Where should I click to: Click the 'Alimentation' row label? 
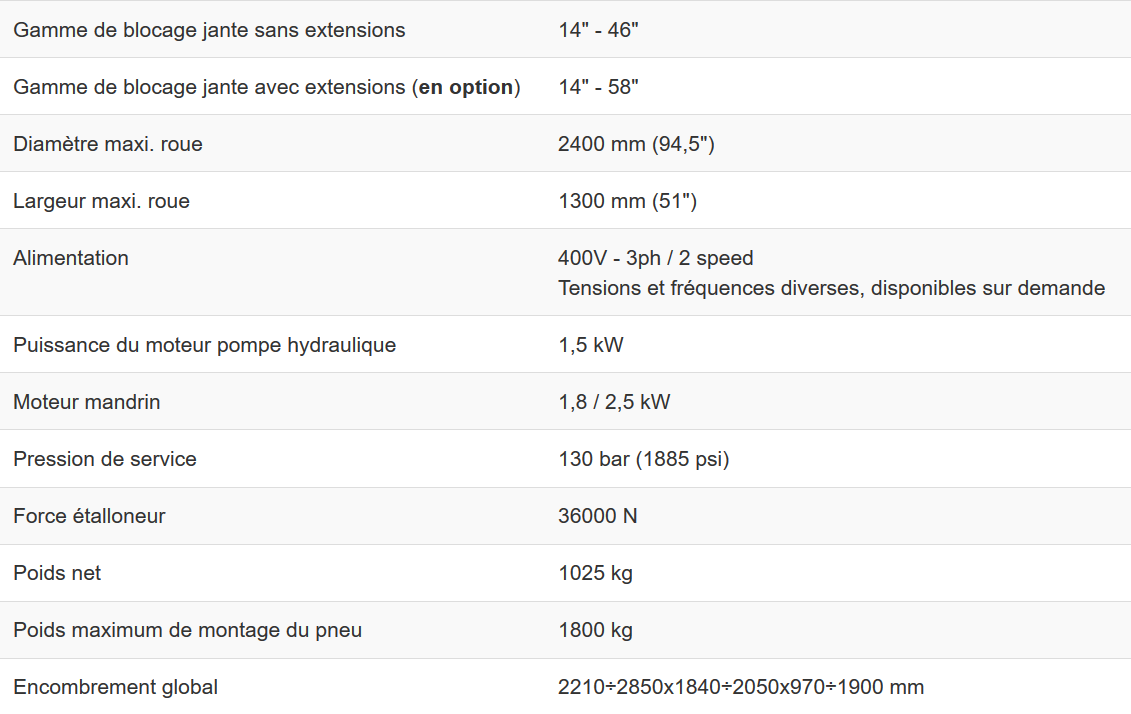click(71, 258)
